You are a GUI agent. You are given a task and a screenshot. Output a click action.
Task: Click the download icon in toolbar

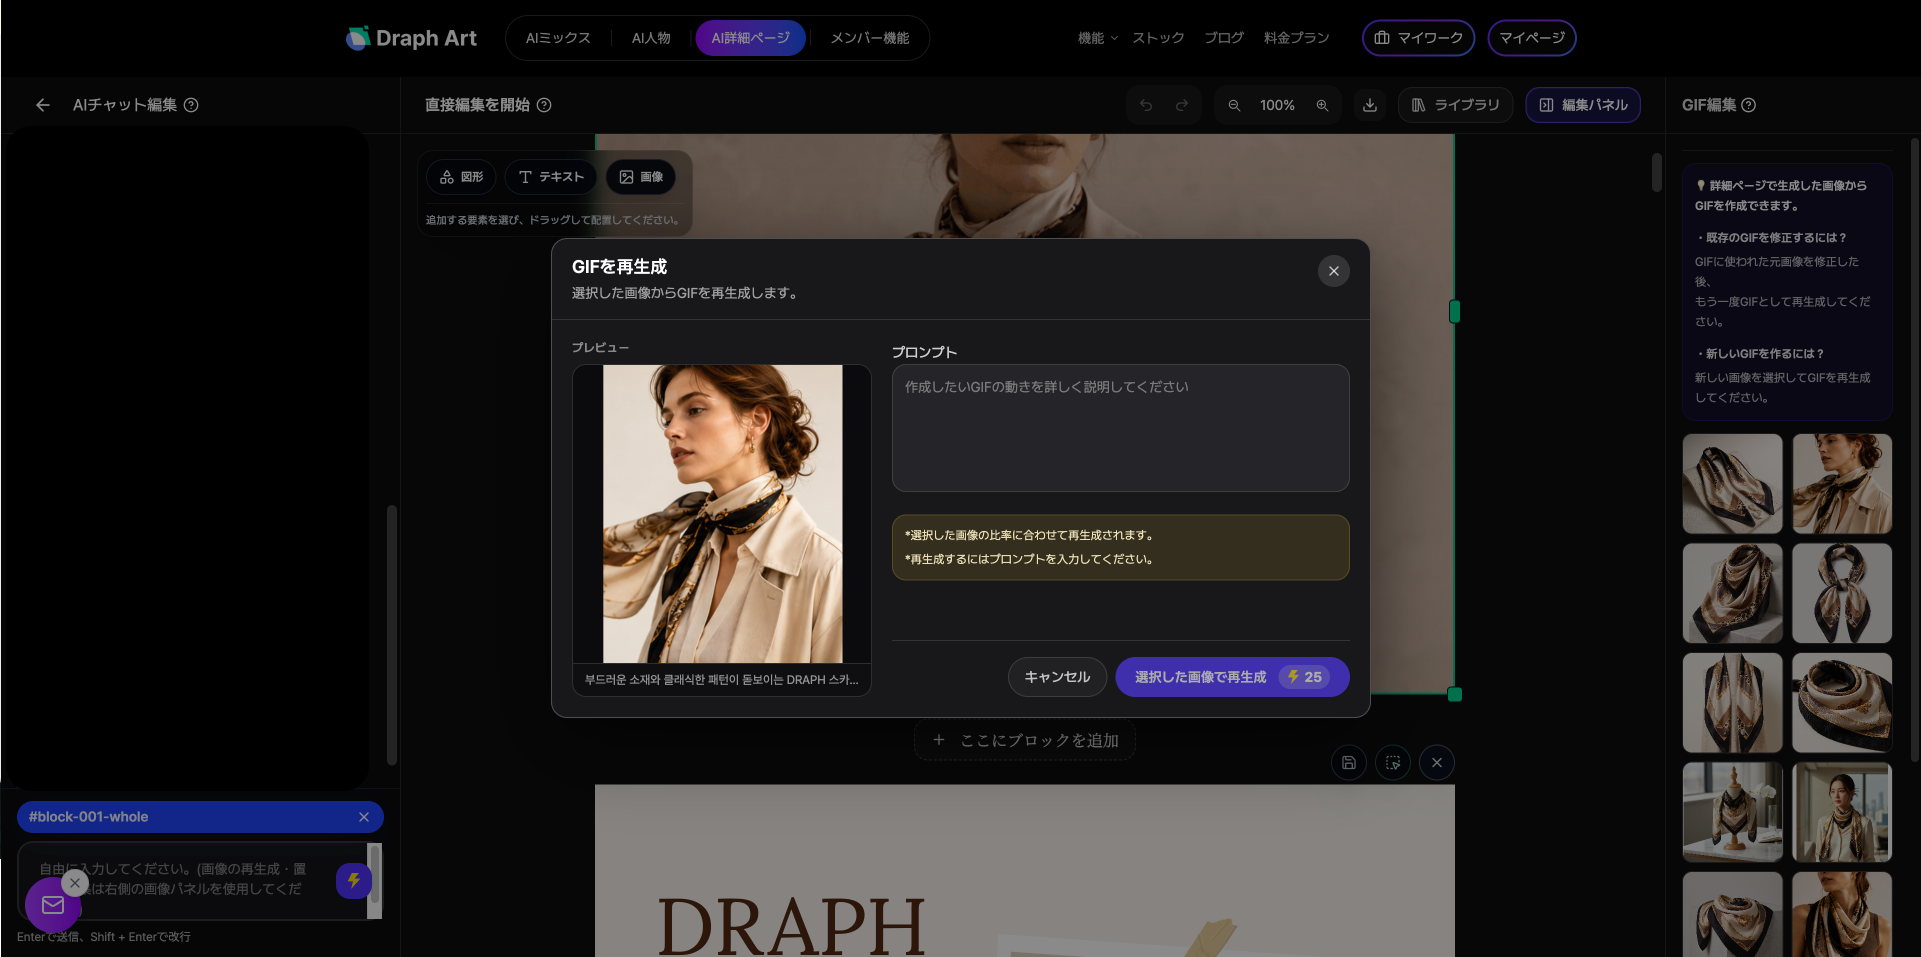coord(1370,105)
